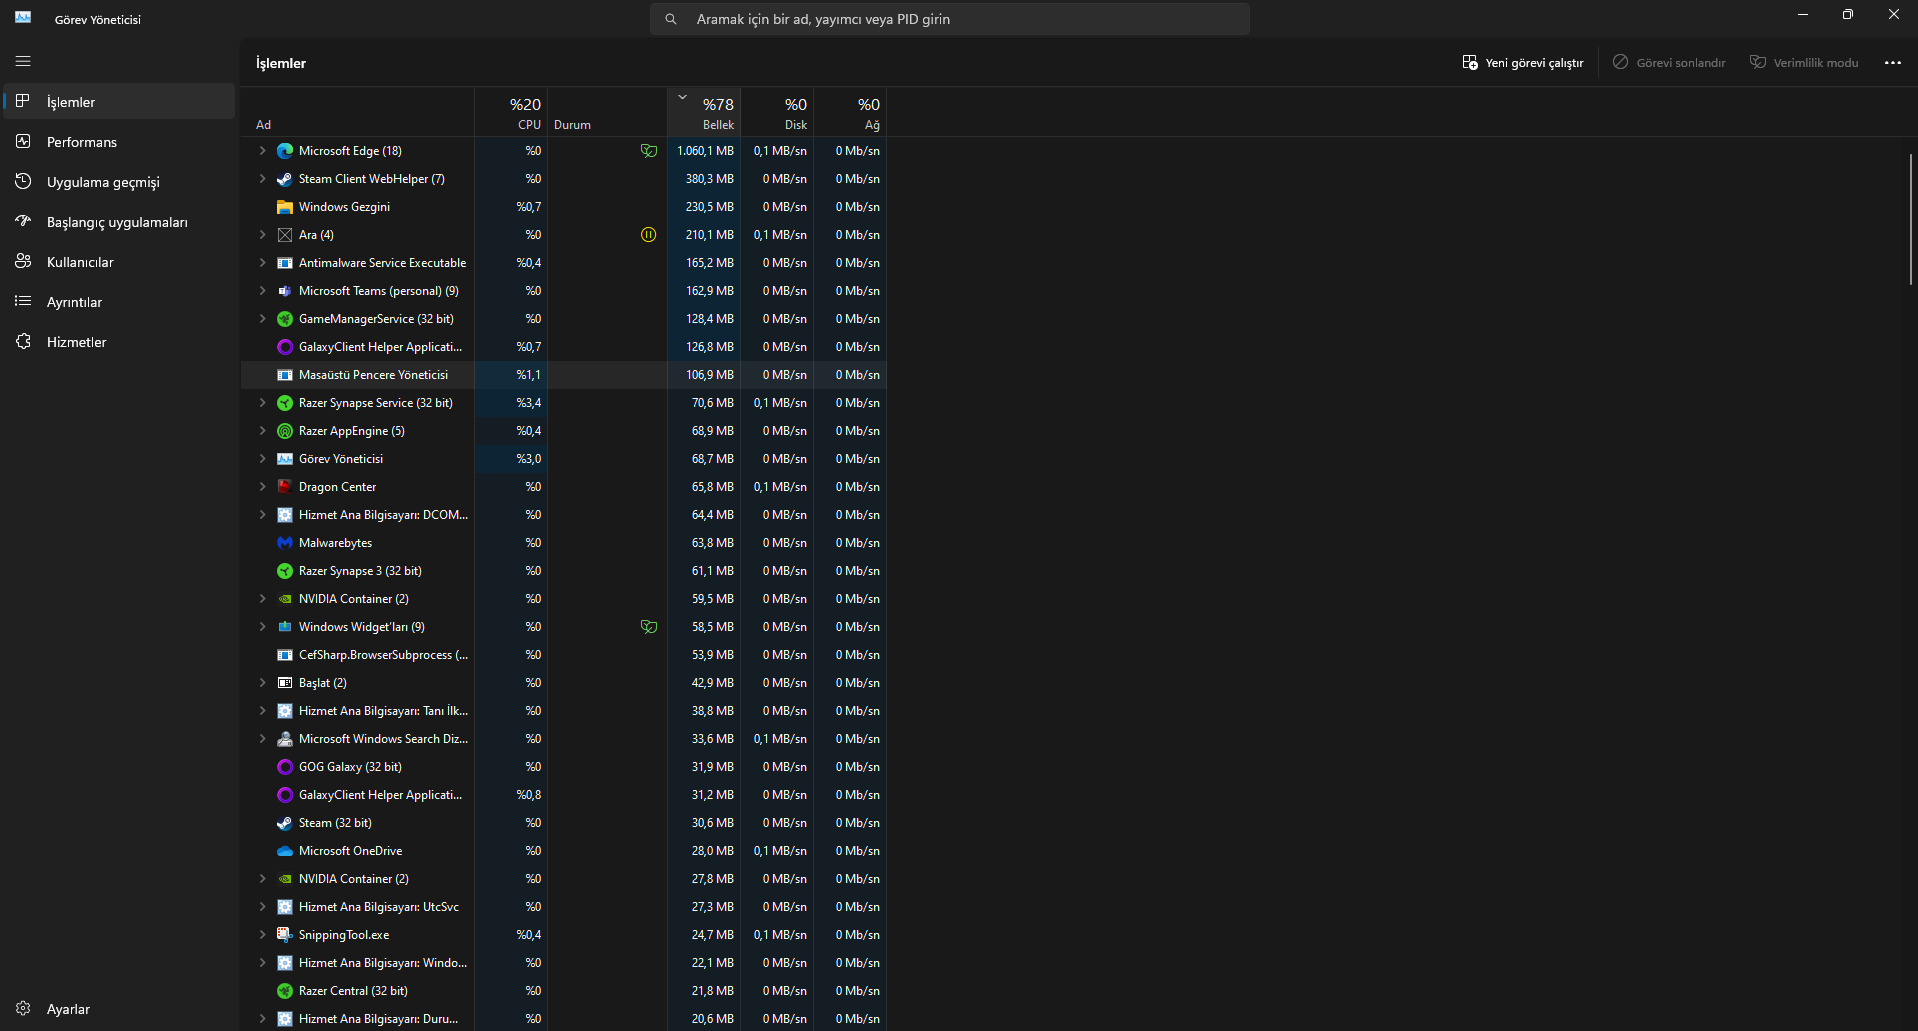
Task: Select the Steam (32 bit) icon
Action: point(285,823)
